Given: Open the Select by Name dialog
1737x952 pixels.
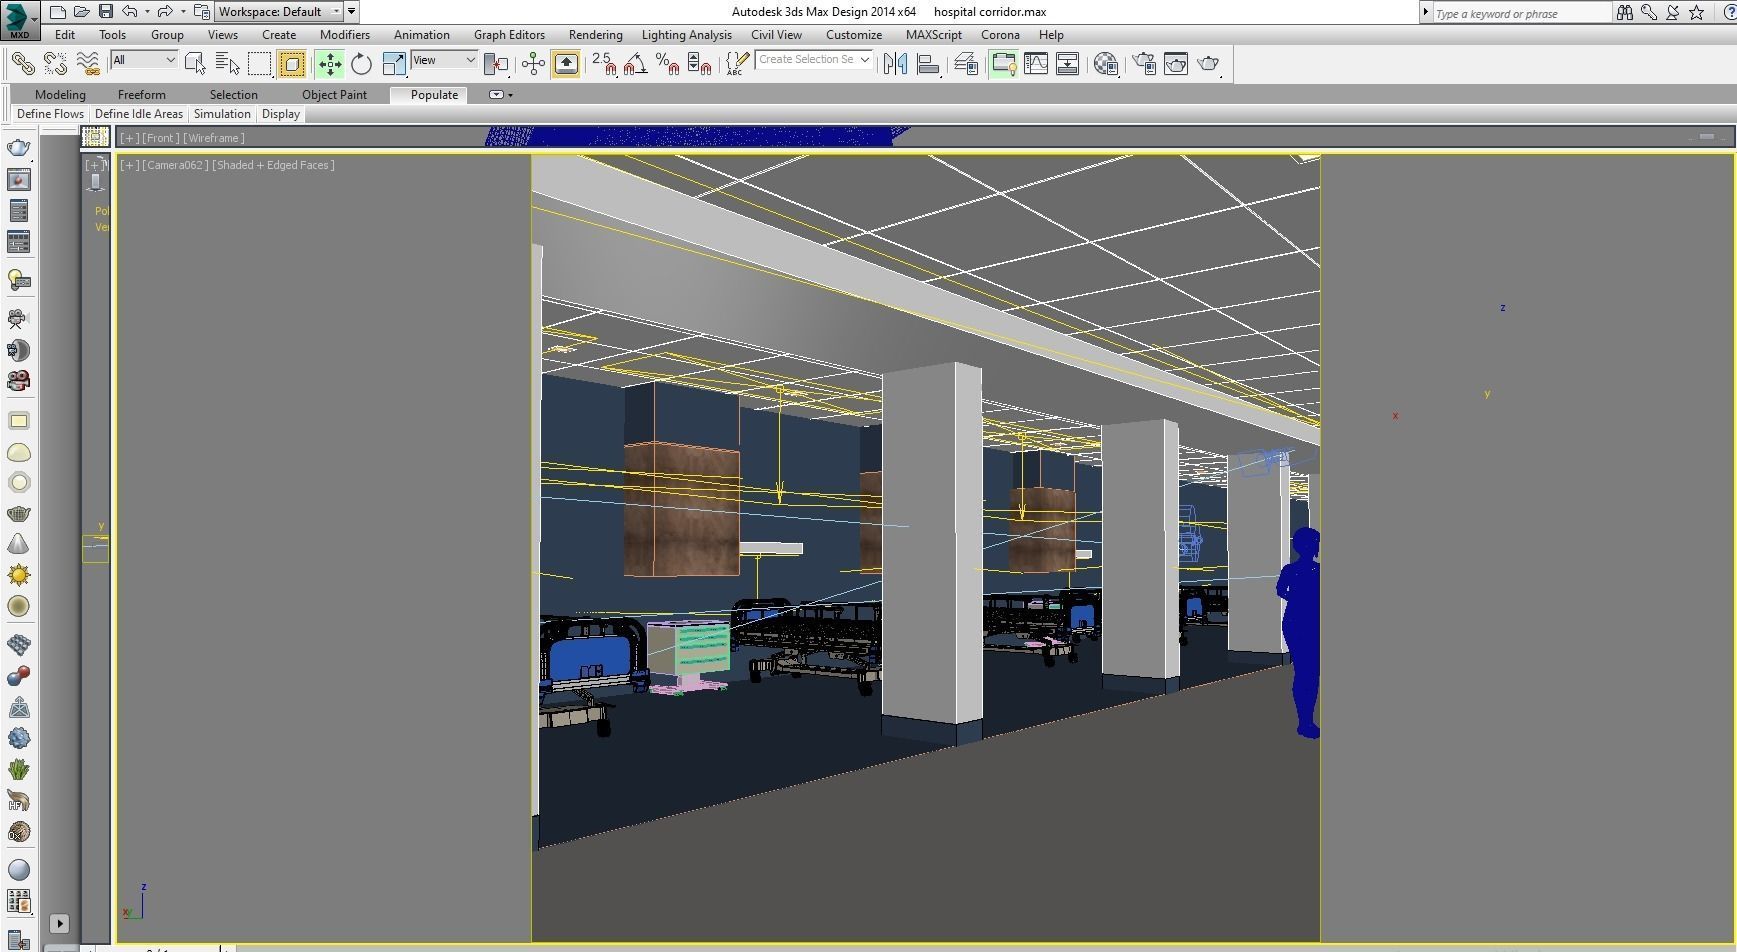Looking at the screenshot, I should coord(227,64).
